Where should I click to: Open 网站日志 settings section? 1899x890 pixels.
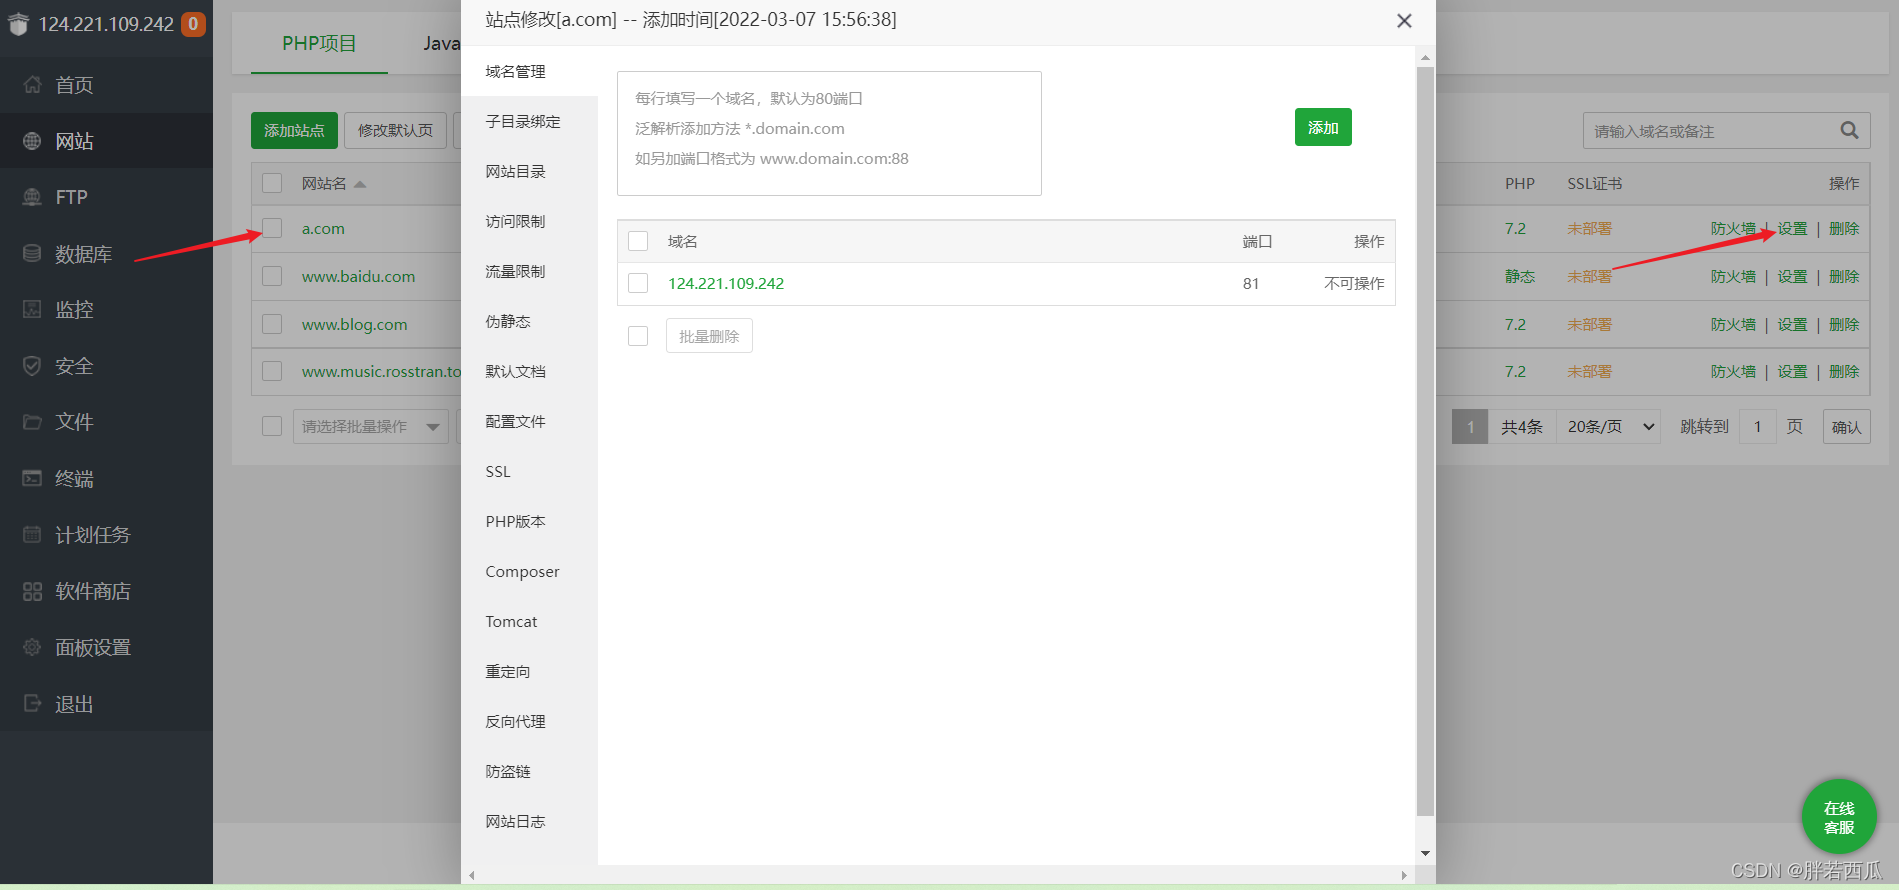529,821
